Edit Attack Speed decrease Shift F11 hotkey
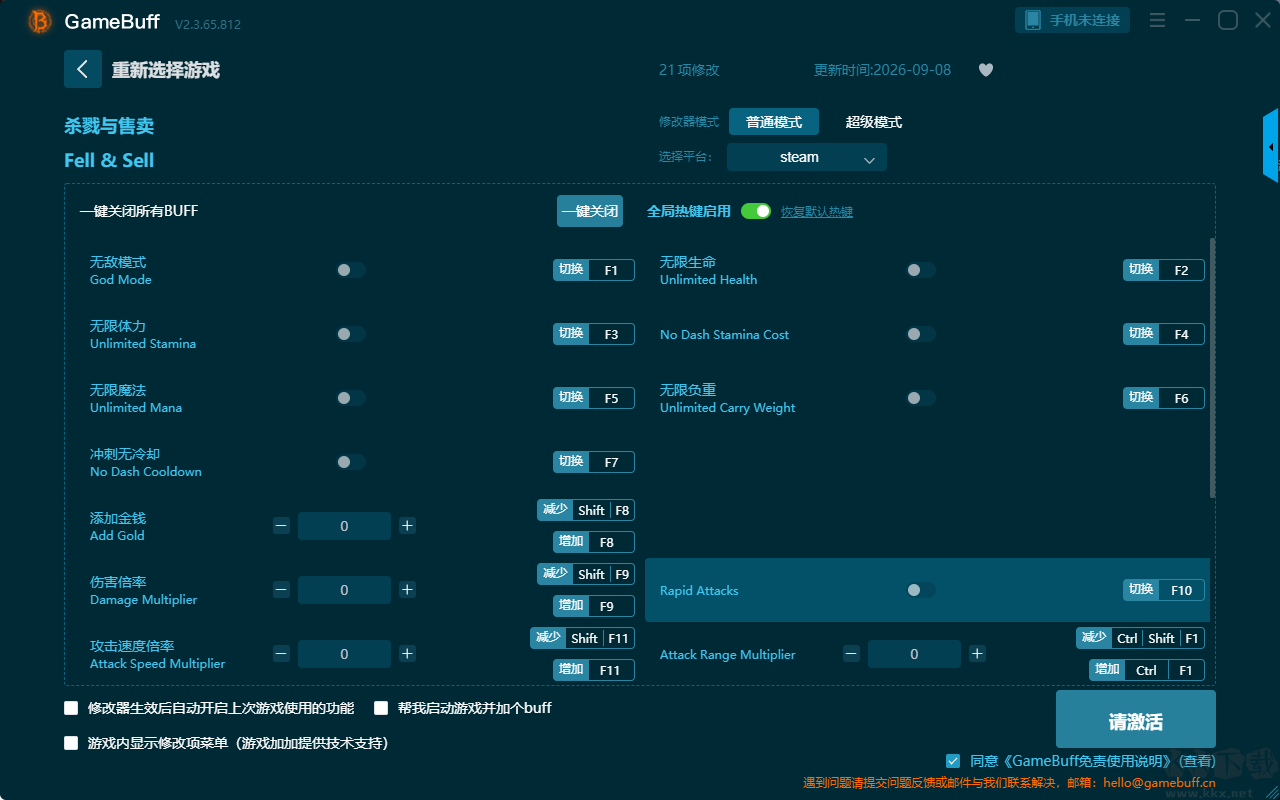1280x800 pixels. [583, 638]
